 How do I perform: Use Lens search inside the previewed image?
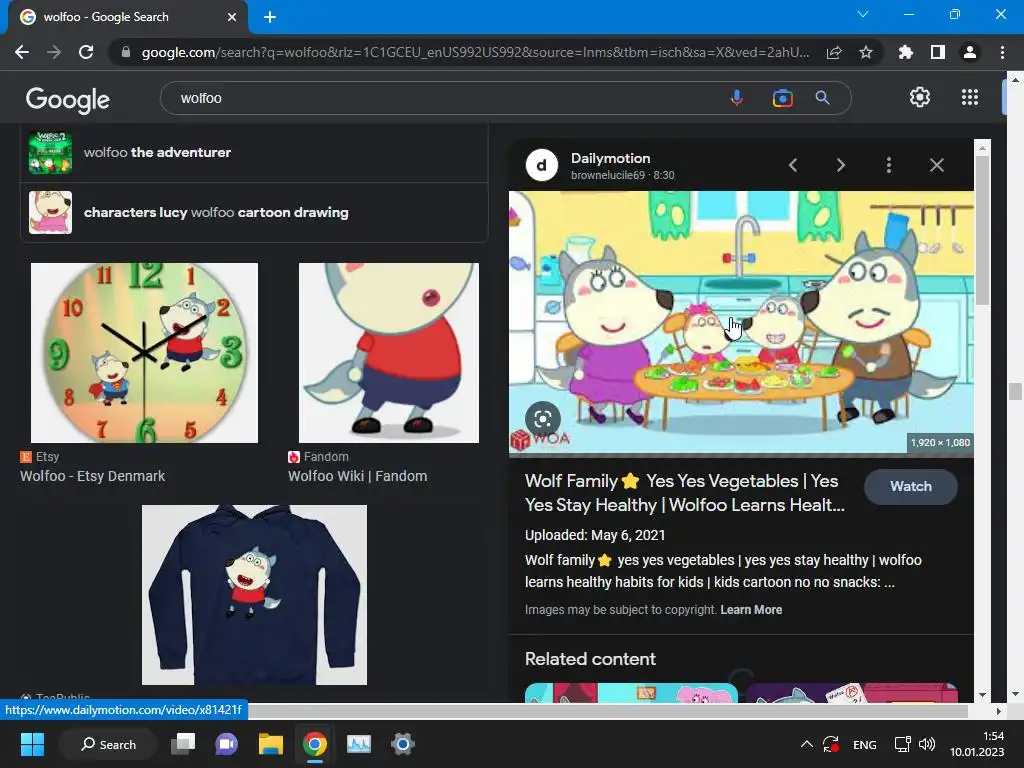(x=543, y=419)
